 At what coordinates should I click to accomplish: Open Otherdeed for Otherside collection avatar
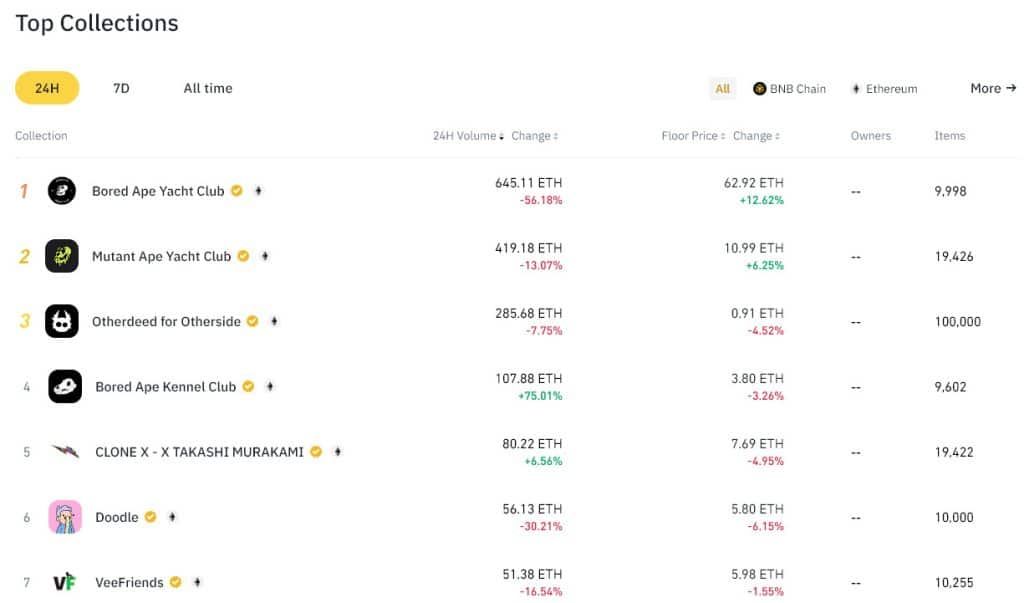point(62,321)
